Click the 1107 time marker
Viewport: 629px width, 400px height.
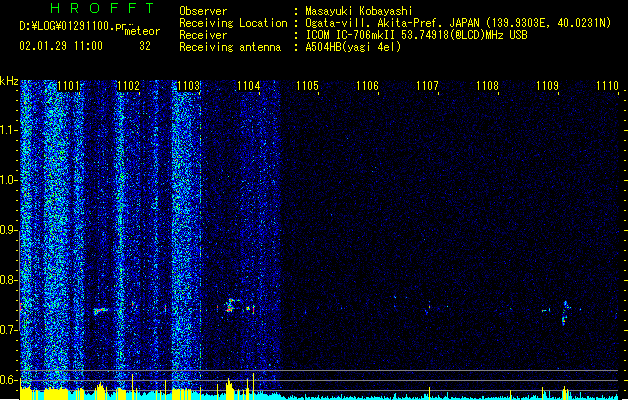[x=427, y=86]
